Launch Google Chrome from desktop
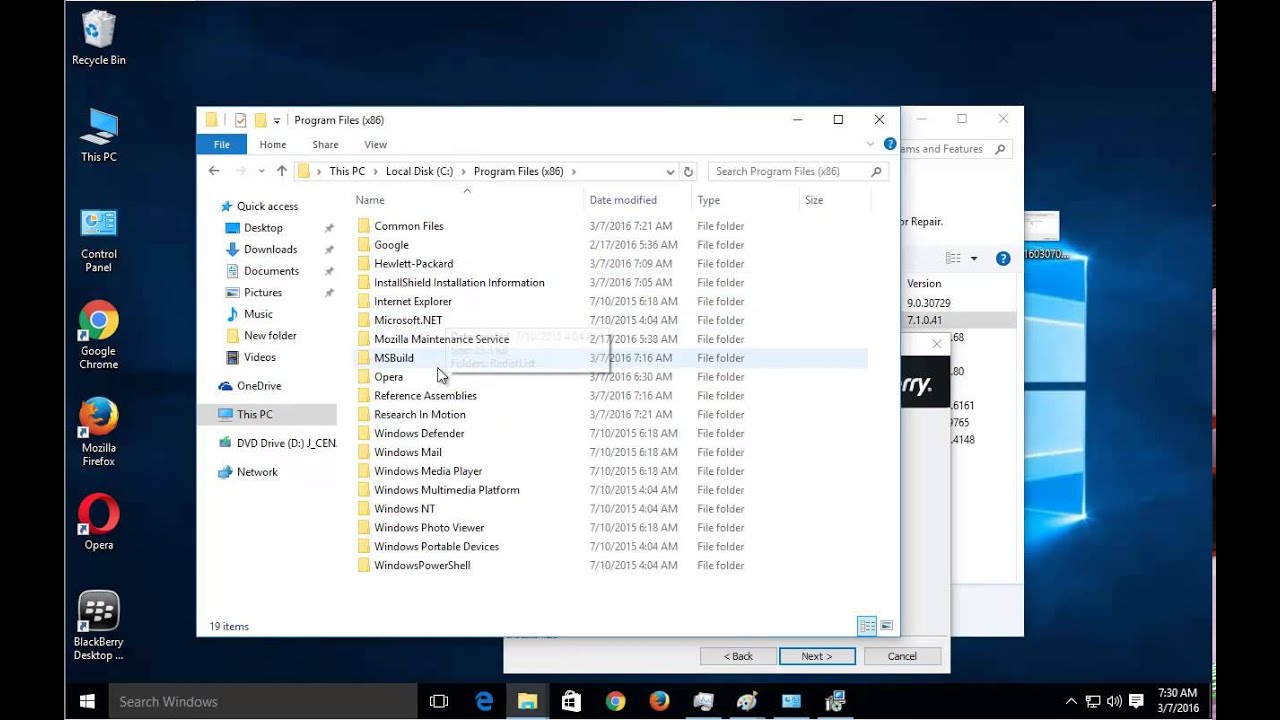 (x=98, y=335)
